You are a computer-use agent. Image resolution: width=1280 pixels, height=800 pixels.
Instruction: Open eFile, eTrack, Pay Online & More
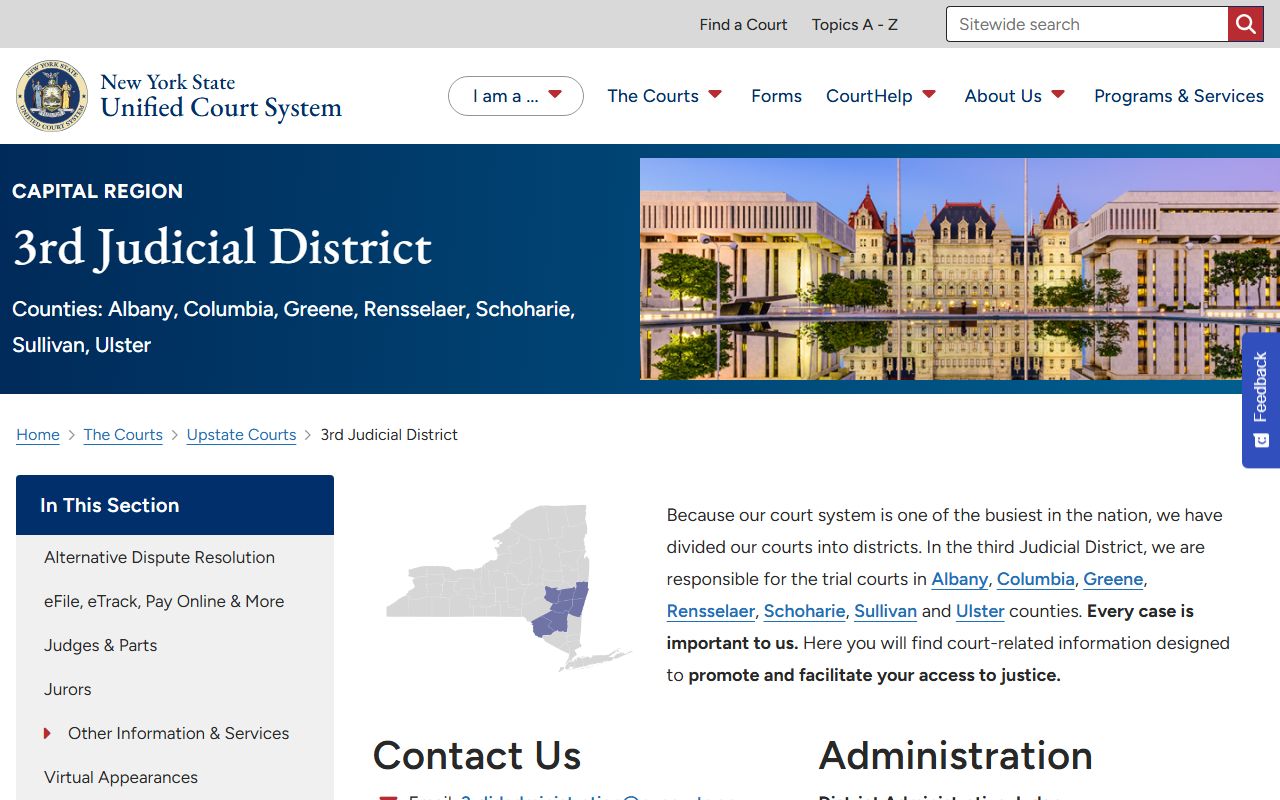(x=164, y=601)
